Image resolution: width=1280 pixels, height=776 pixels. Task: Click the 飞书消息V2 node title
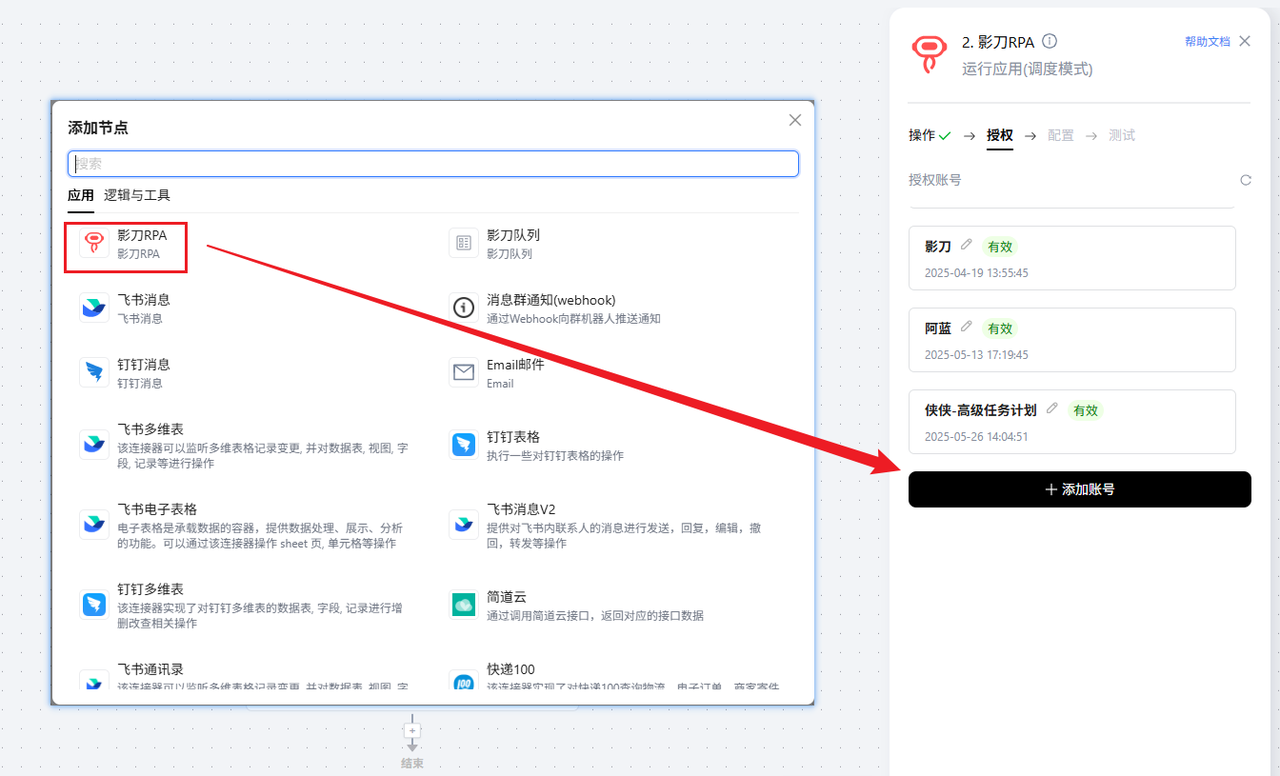point(520,509)
